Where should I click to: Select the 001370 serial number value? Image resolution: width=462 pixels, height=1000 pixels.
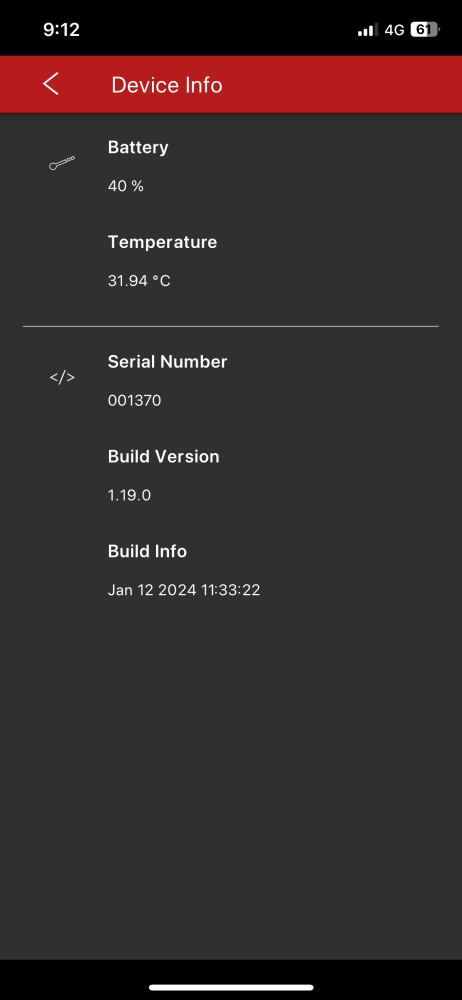coord(135,401)
